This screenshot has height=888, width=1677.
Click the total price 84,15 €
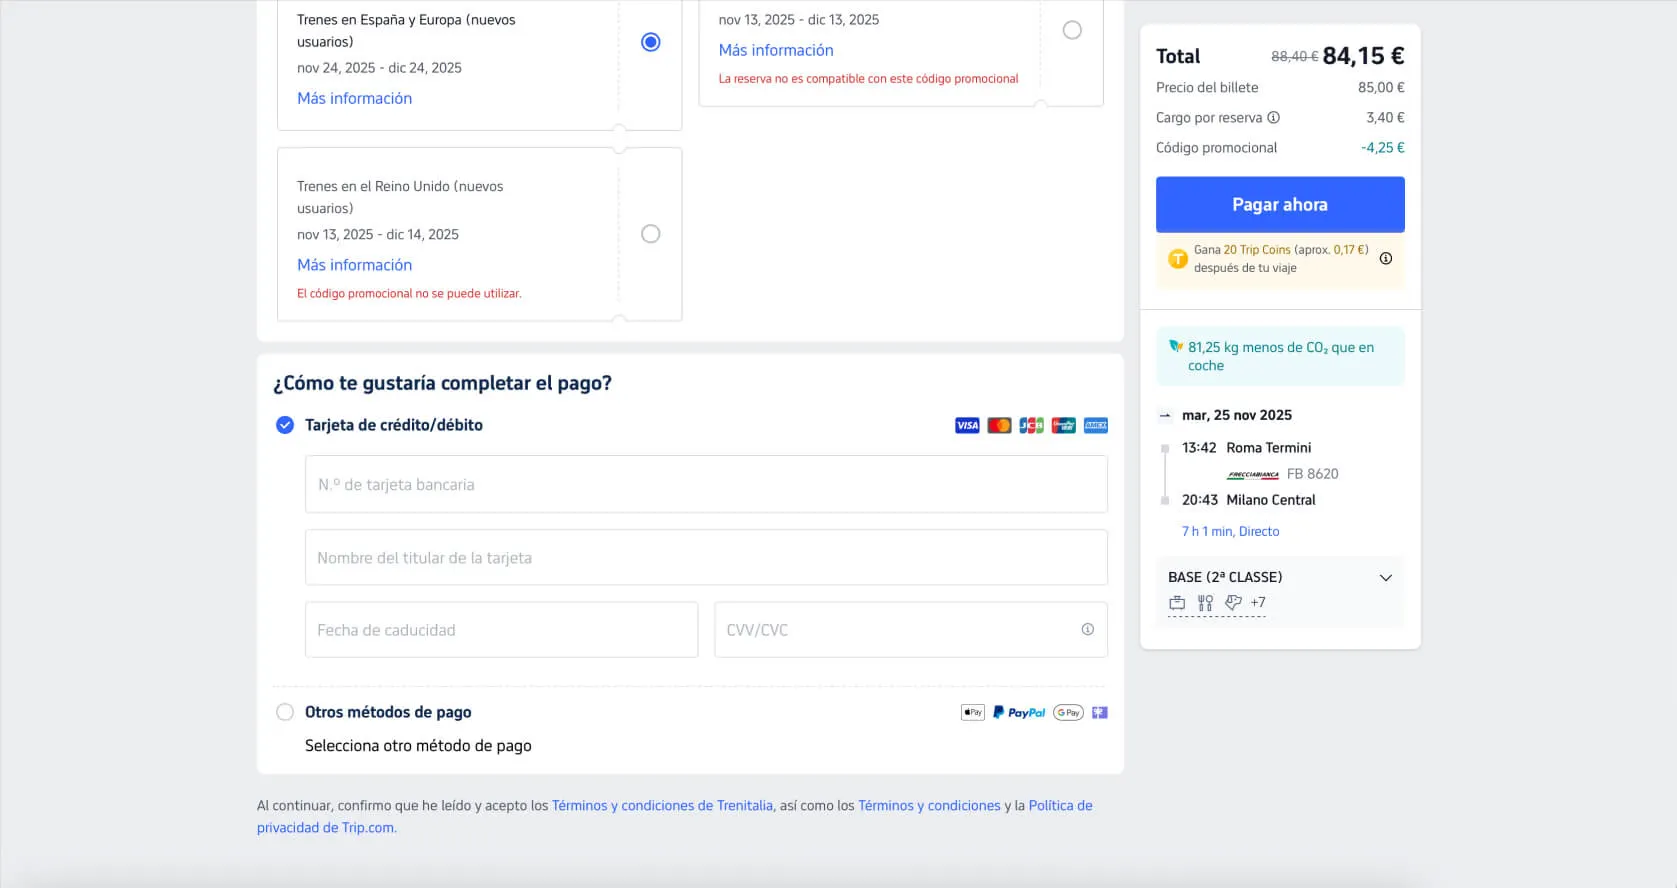pos(1363,56)
